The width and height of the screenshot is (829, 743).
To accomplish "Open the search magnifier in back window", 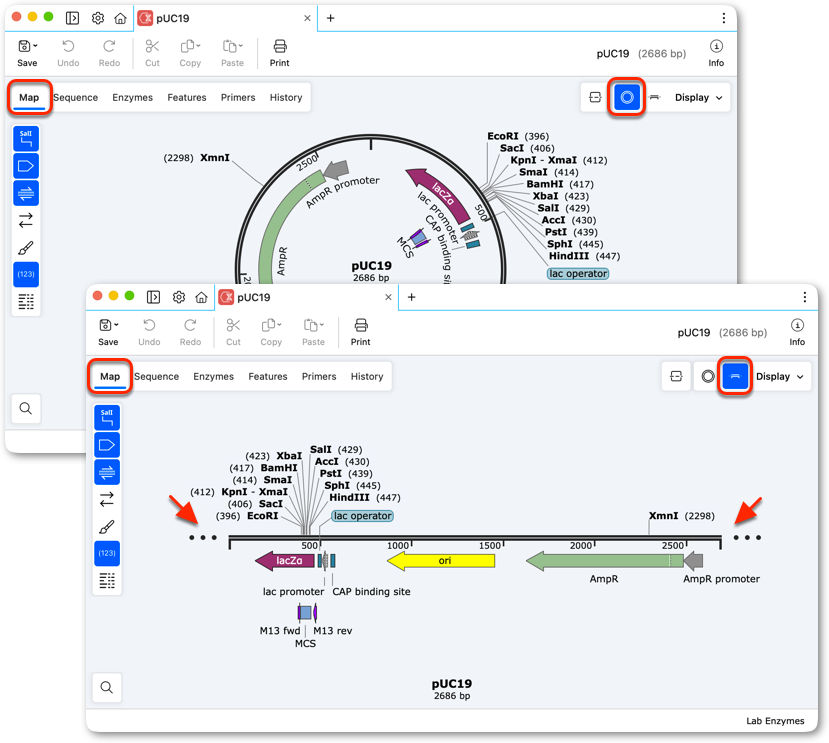I will (26, 408).
